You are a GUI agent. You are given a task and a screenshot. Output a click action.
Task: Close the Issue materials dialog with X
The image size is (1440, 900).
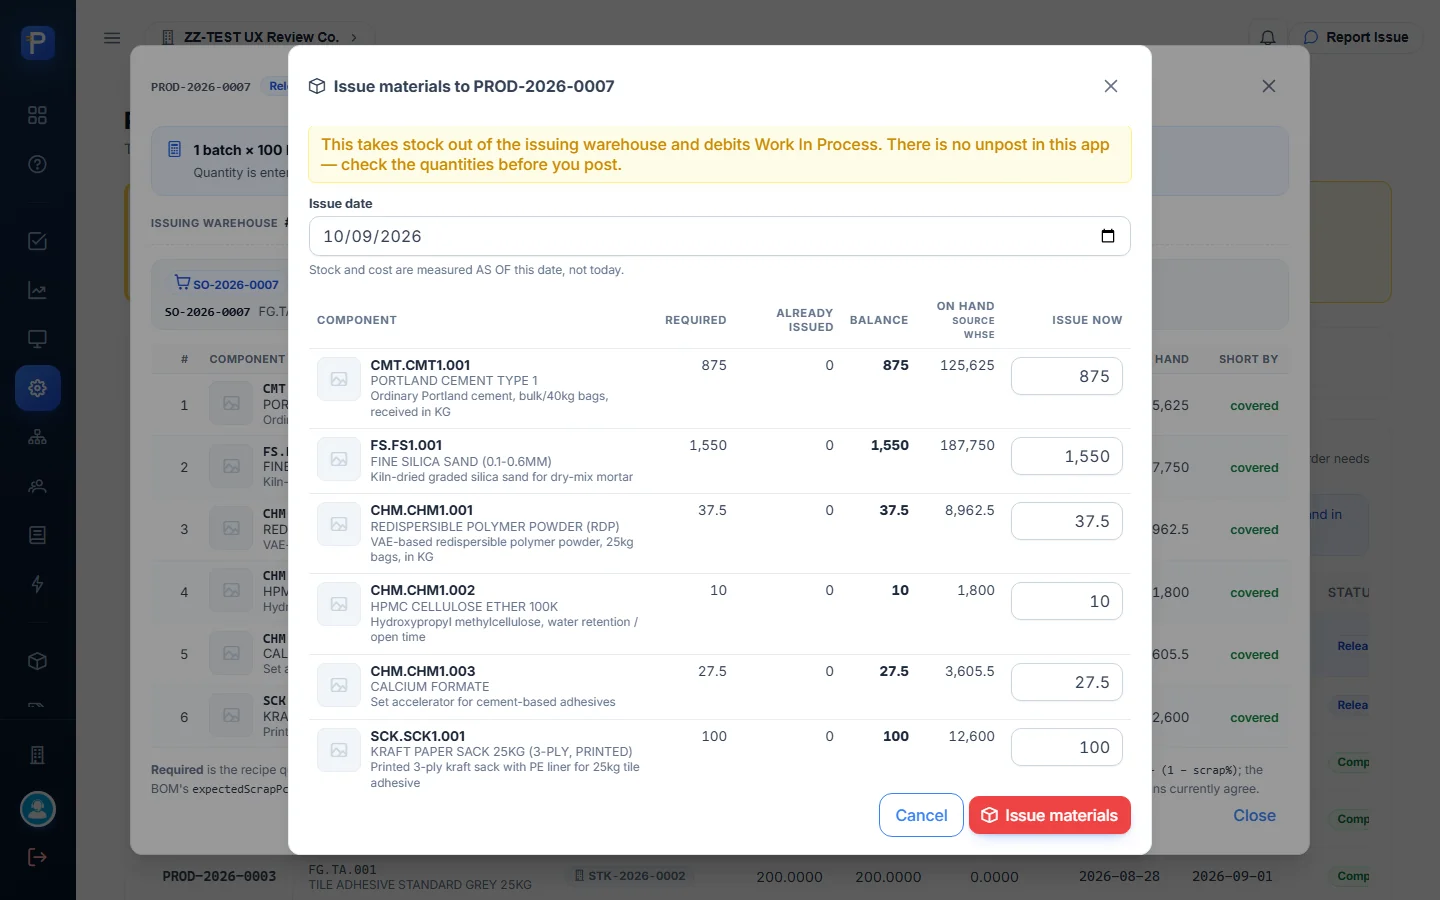[1110, 86]
